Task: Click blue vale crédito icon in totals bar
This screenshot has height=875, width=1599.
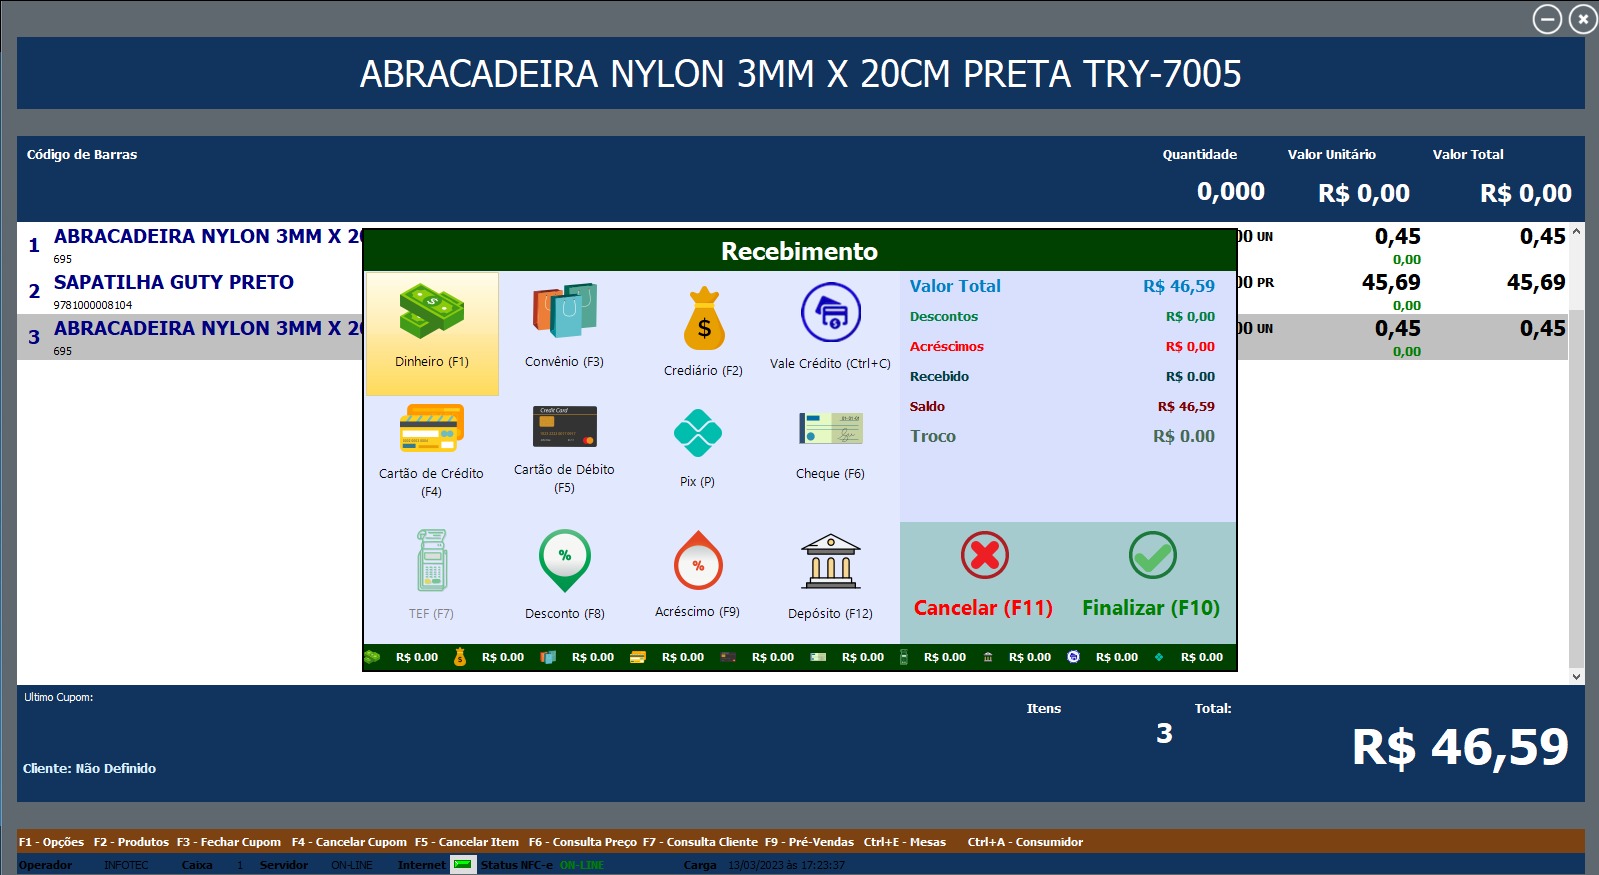Action: point(1073,657)
